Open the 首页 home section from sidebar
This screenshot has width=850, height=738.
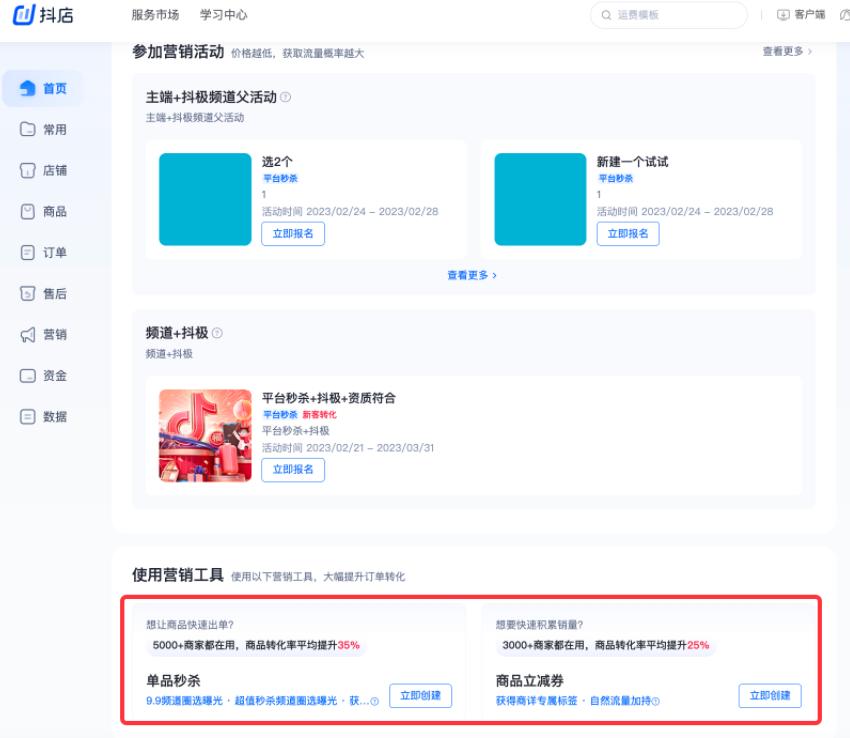click(42, 87)
